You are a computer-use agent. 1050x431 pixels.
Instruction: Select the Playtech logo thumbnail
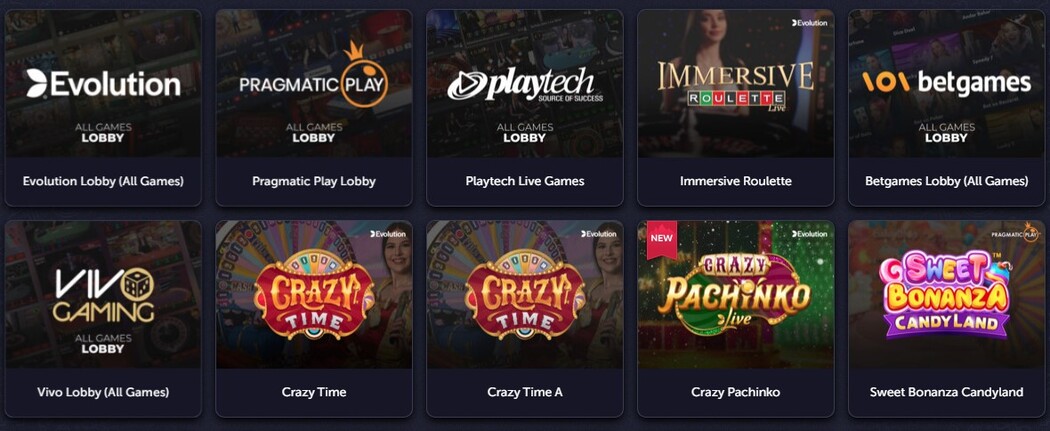[525, 84]
